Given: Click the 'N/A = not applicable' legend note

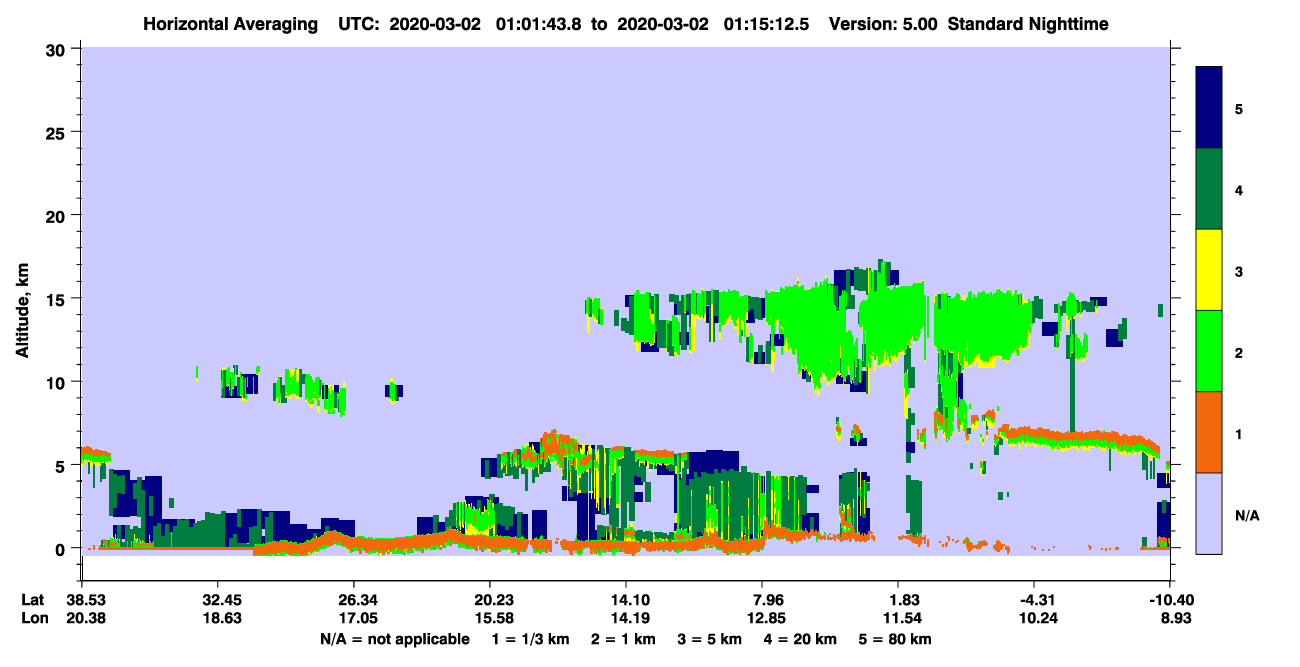Looking at the screenshot, I should [394, 639].
